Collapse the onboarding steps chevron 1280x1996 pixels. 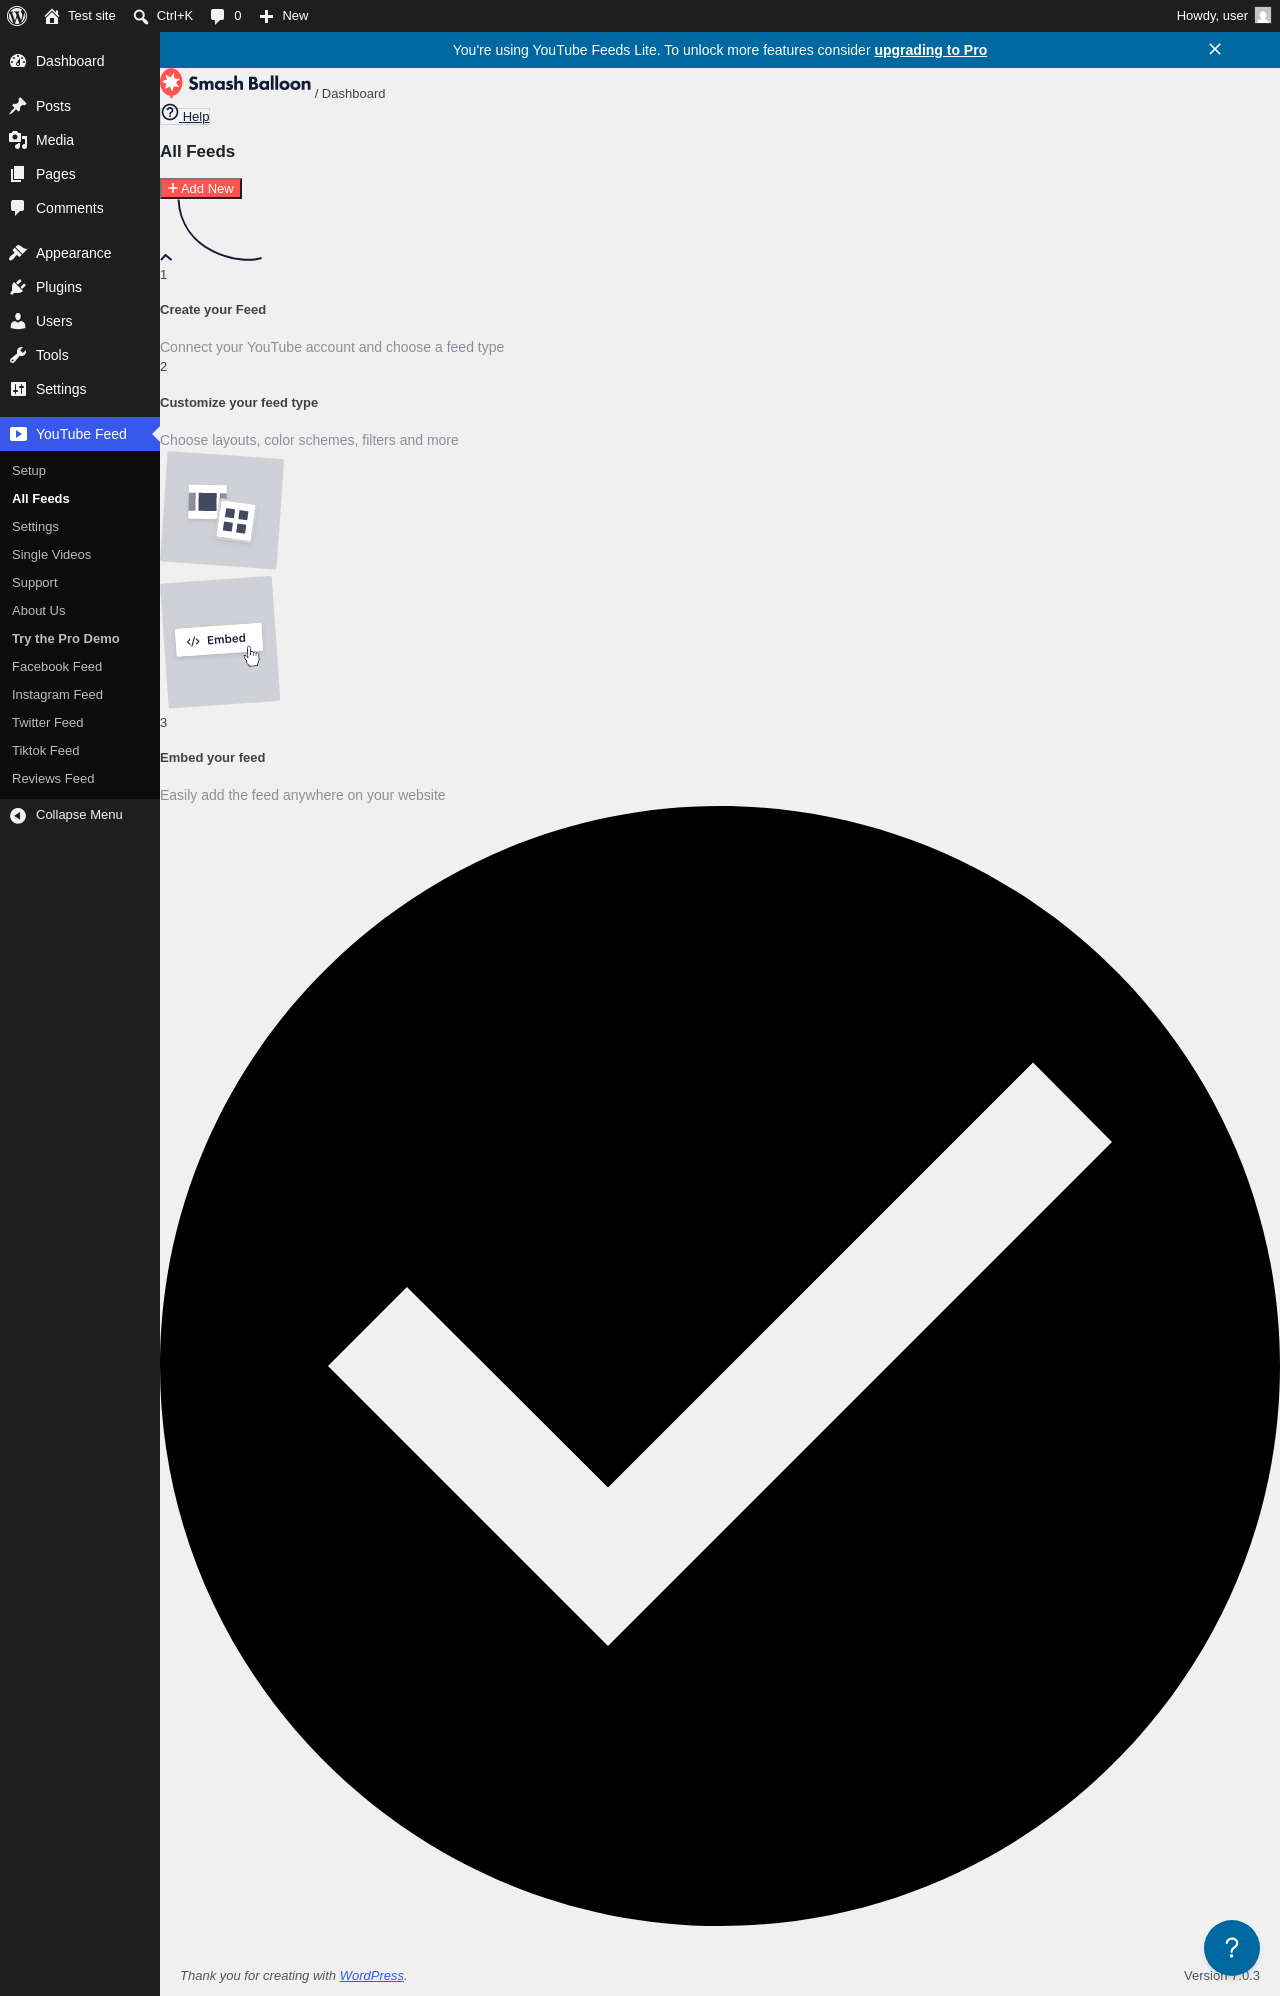(166, 258)
